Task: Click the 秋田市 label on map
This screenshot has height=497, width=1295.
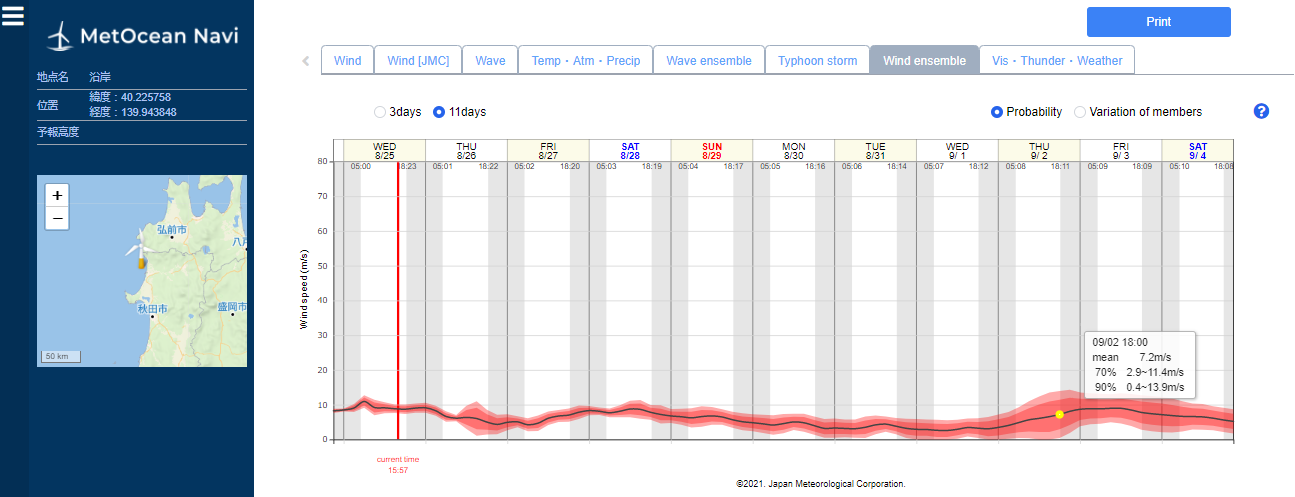Action: 152,309
